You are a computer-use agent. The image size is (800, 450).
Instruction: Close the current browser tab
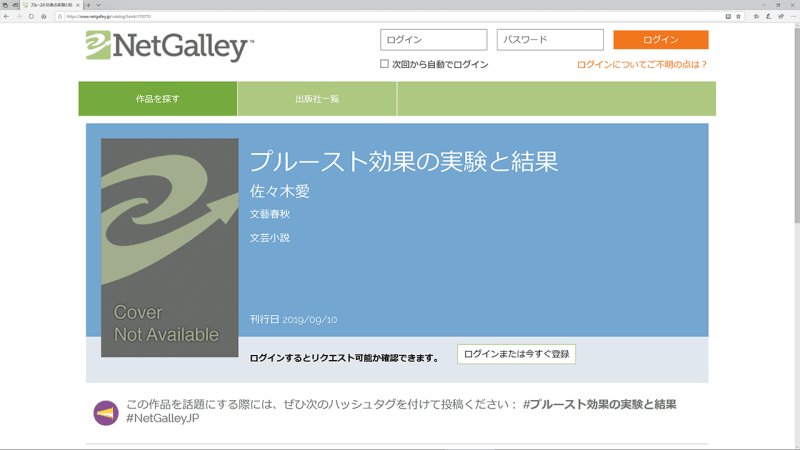click(x=78, y=5)
